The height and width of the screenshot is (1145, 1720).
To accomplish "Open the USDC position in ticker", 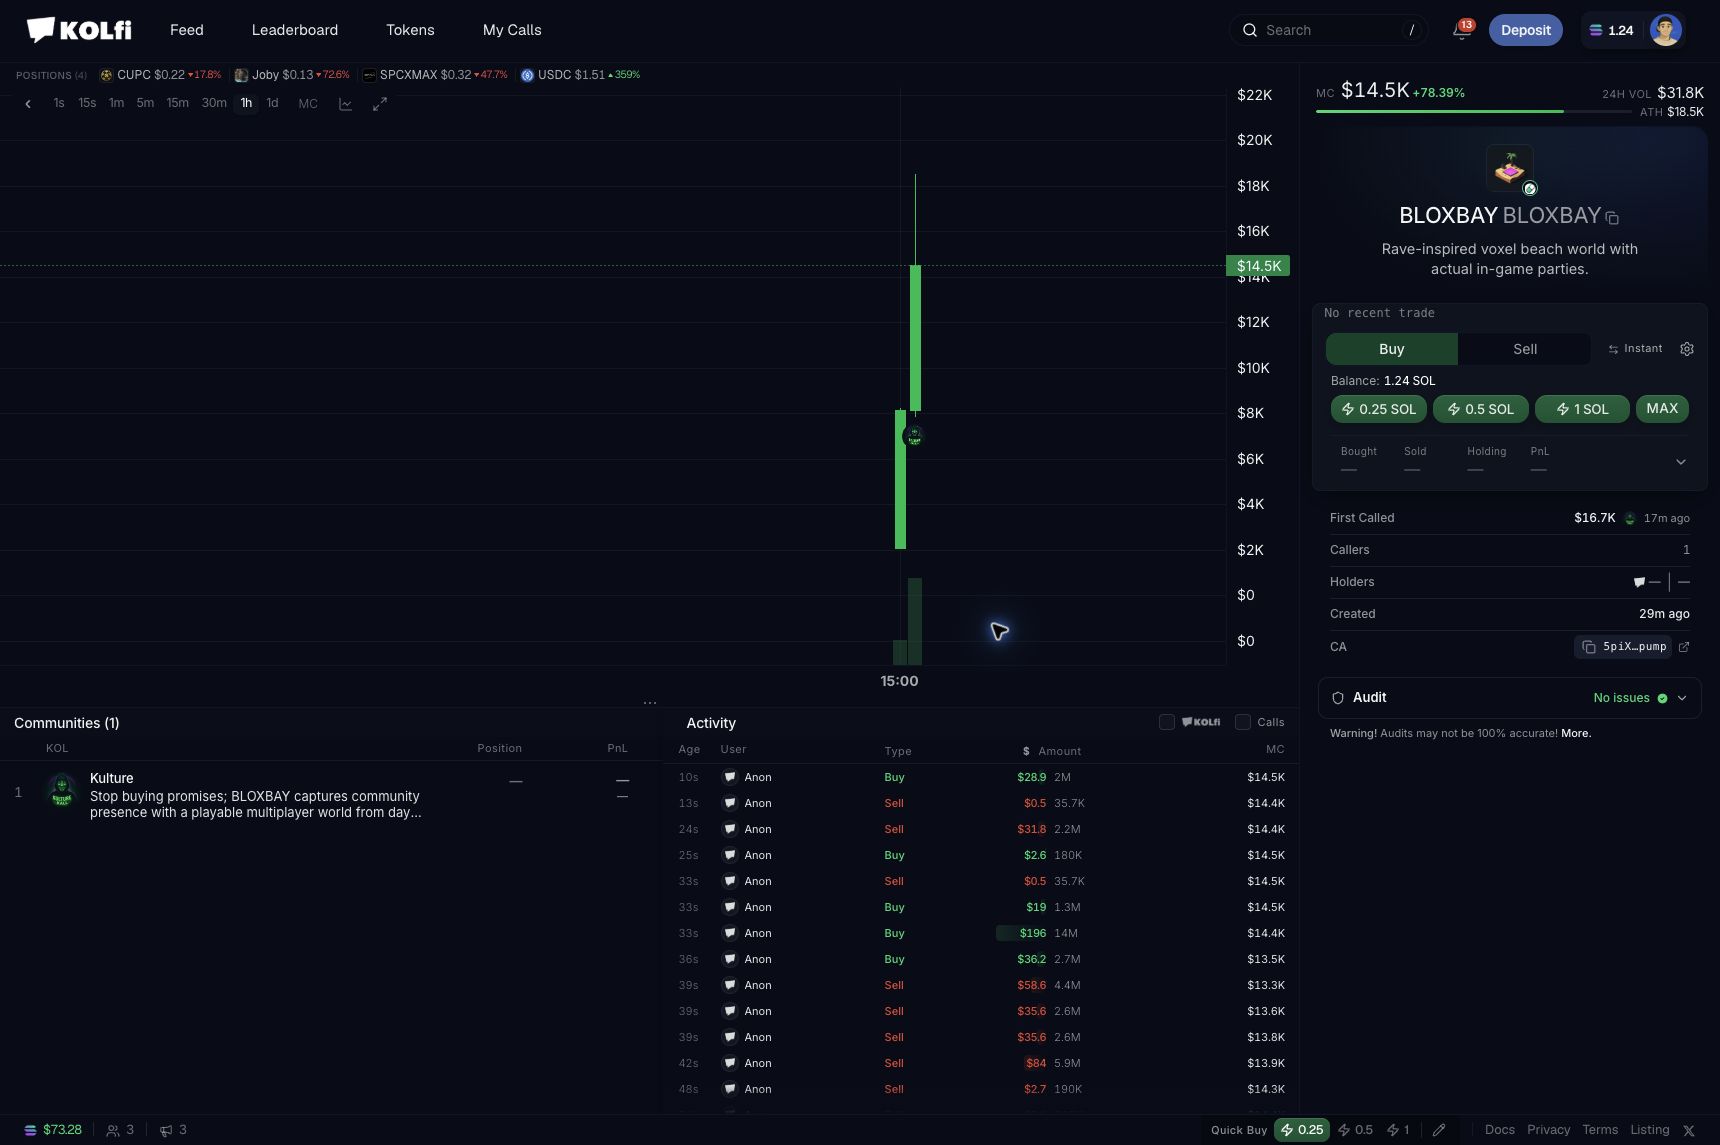I will [580, 75].
